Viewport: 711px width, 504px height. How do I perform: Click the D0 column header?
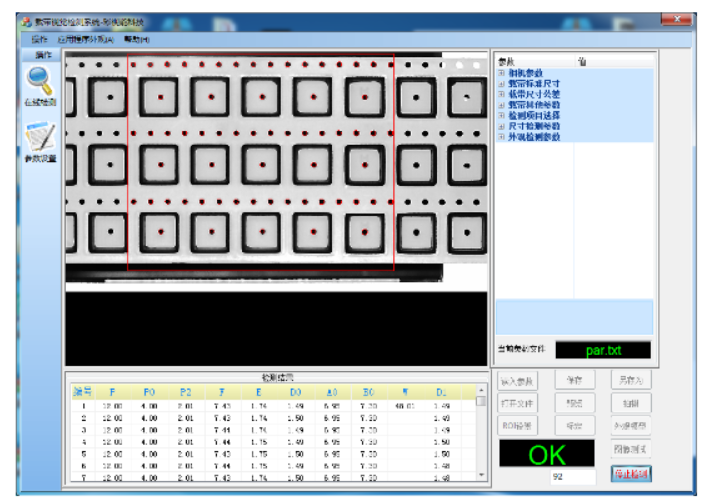[x=295, y=392]
